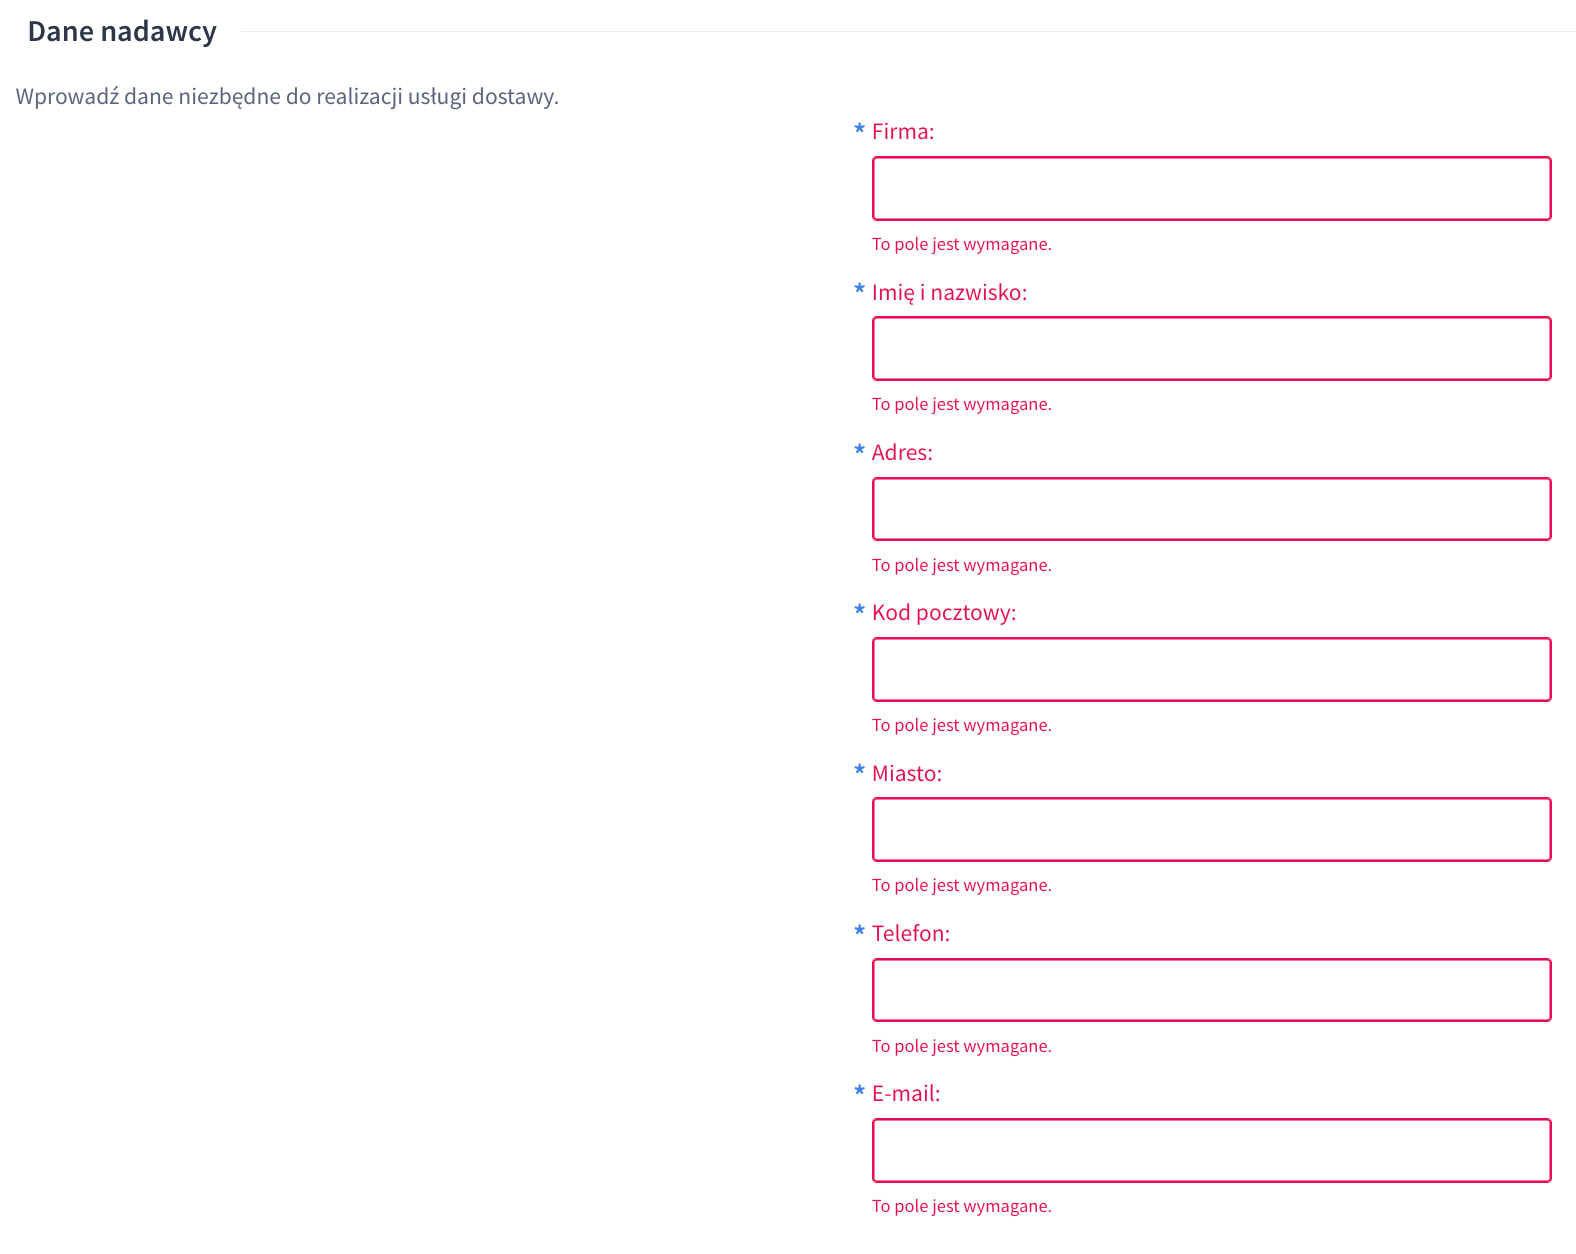Click the required-field error below Firma

click(961, 244)
